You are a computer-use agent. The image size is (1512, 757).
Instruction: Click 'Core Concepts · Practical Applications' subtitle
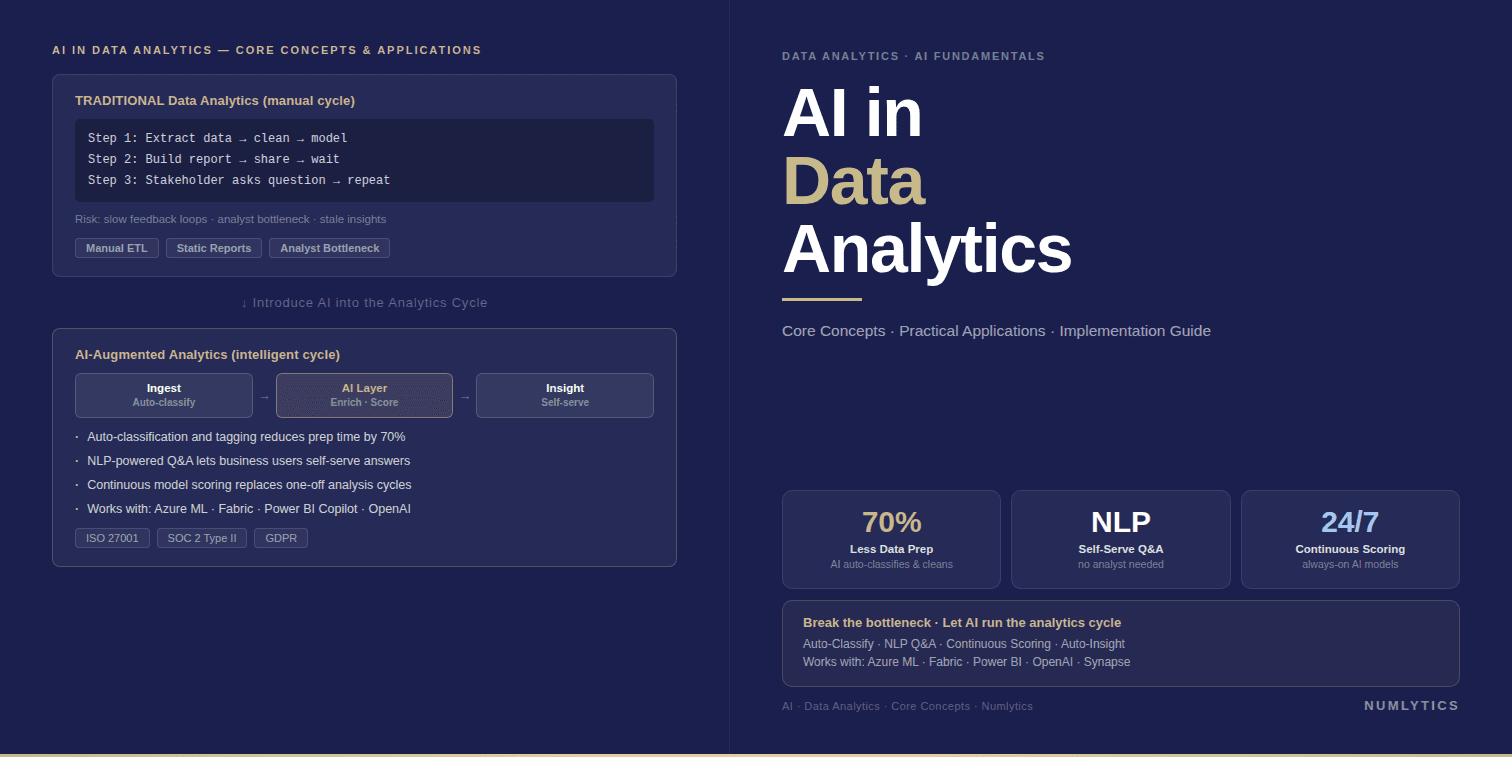point(996,331)
